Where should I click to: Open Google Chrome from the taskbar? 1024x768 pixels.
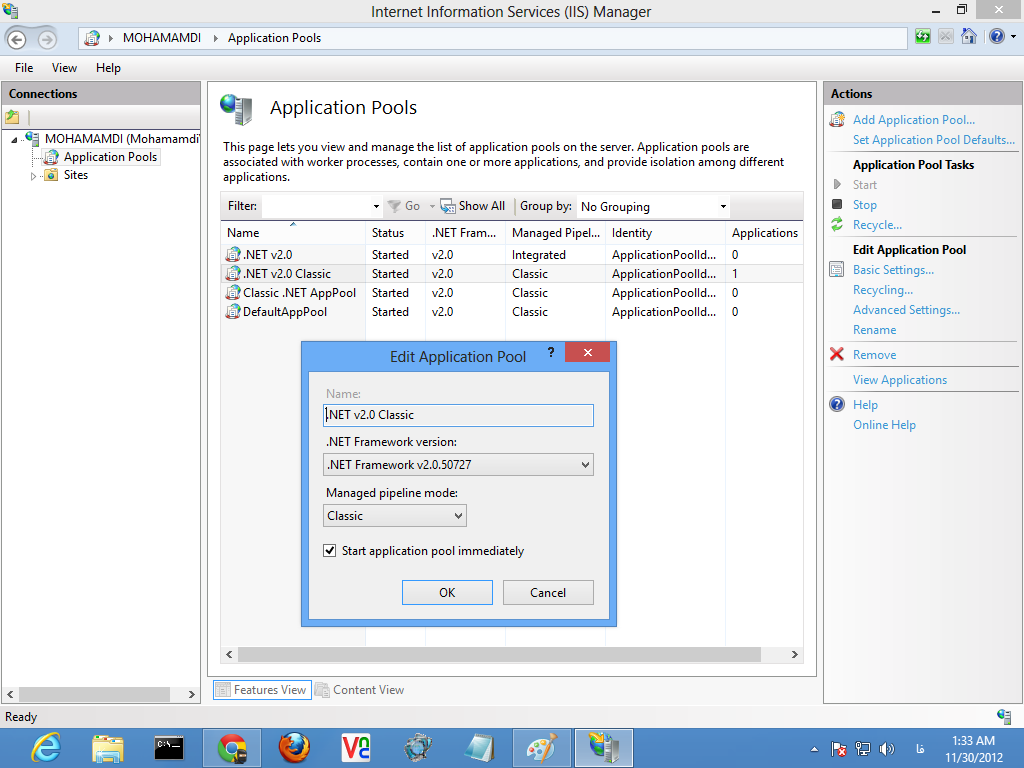click(x=232, y=747)
